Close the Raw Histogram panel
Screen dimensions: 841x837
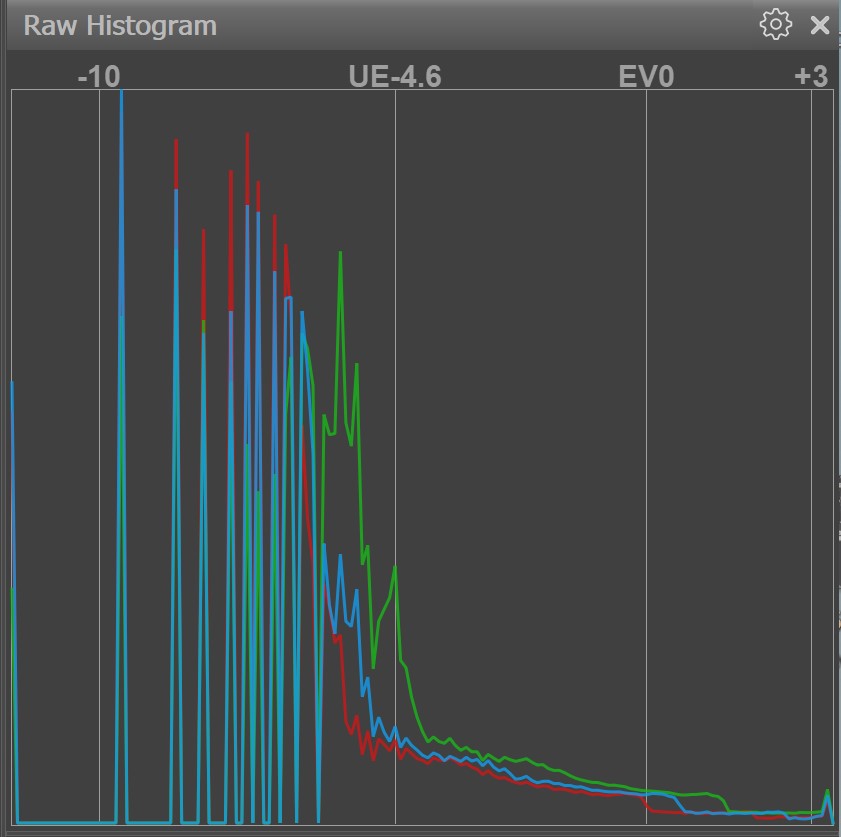[820, 25]
